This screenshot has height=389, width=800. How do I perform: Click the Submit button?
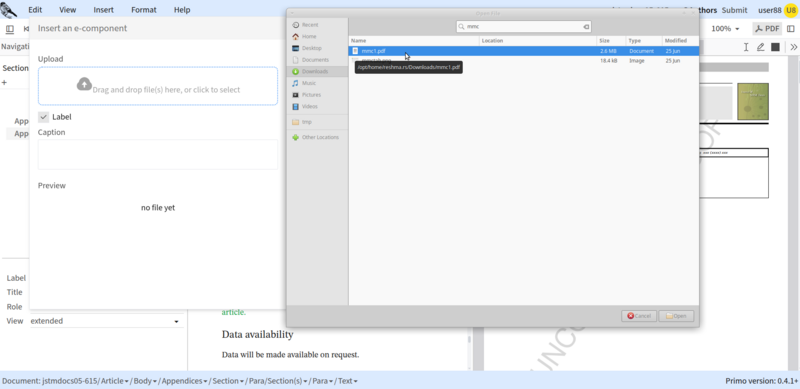[x=734, y=10]
